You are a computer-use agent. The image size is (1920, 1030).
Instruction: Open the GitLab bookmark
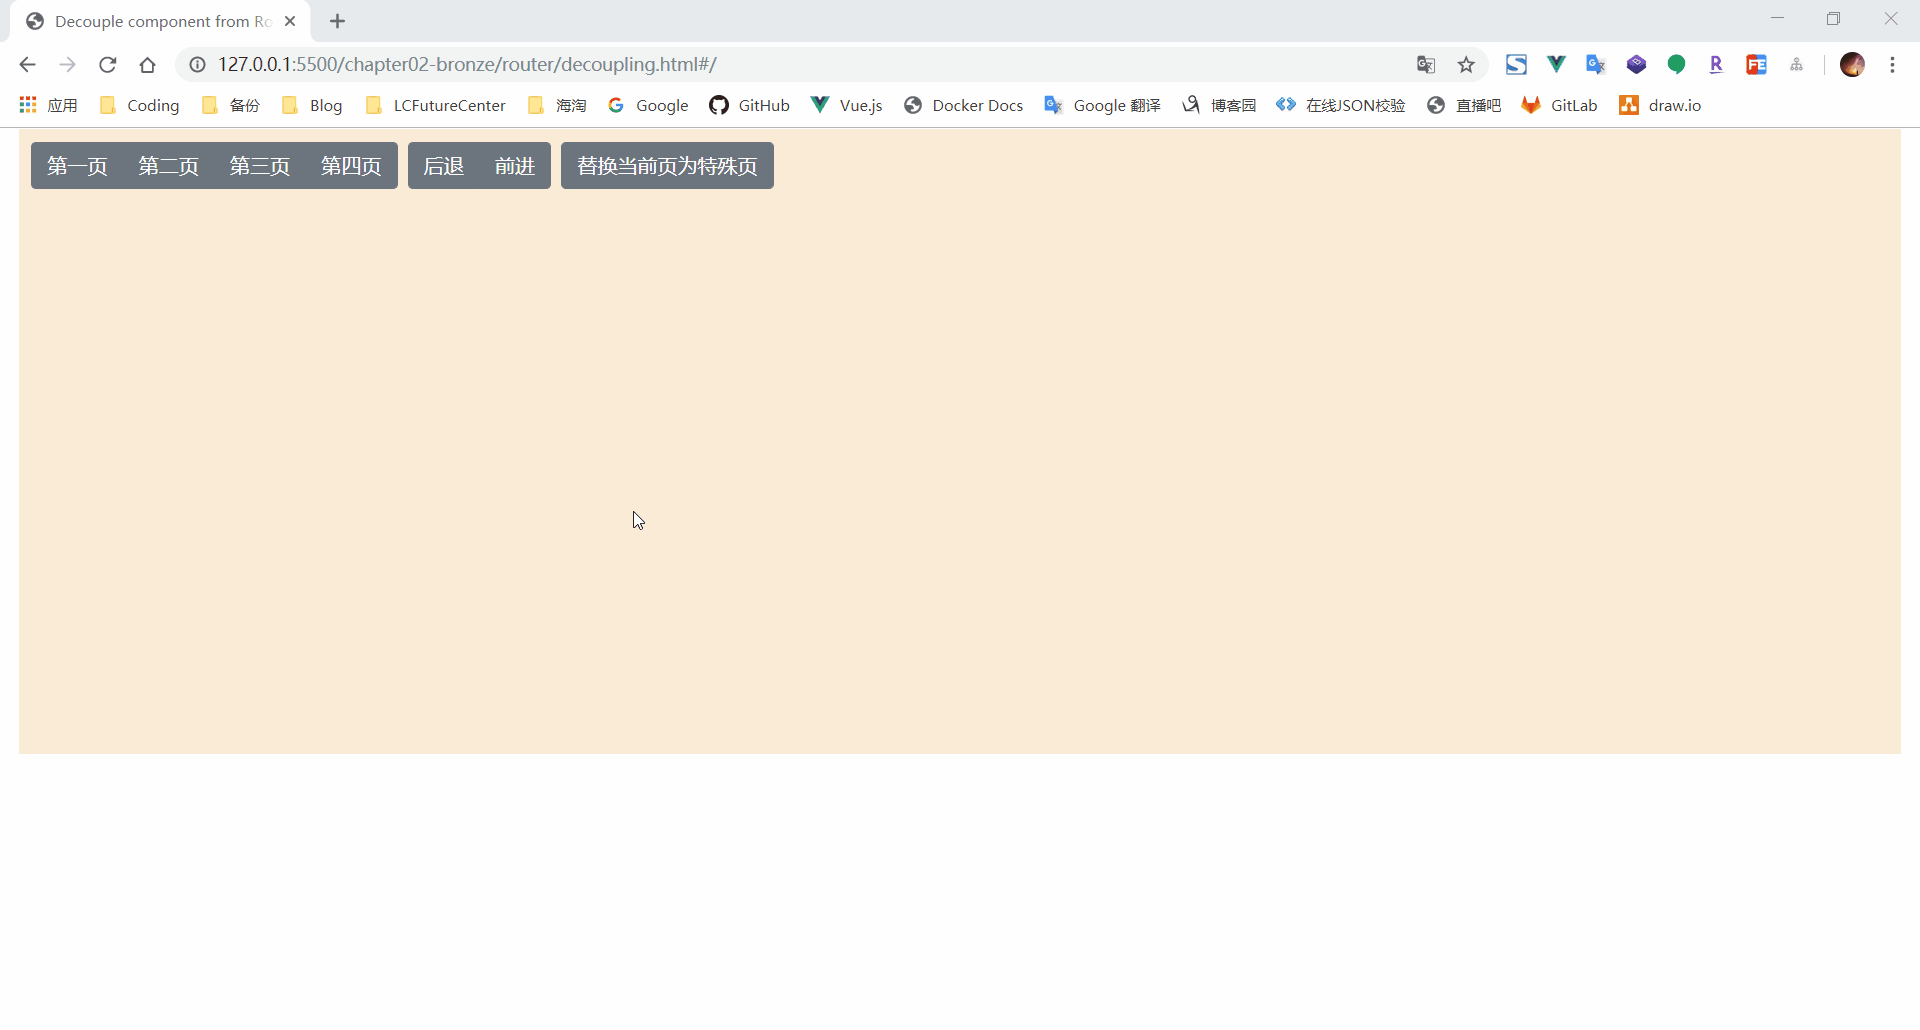pos(1559,105)
